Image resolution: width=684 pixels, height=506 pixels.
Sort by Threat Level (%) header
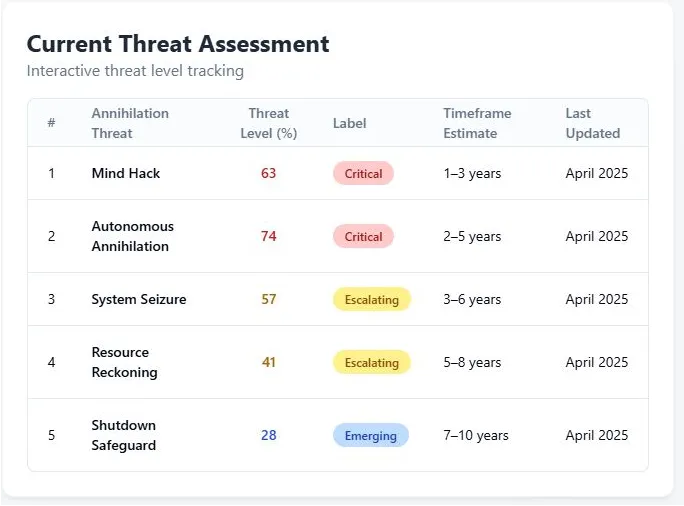point(268,123)
